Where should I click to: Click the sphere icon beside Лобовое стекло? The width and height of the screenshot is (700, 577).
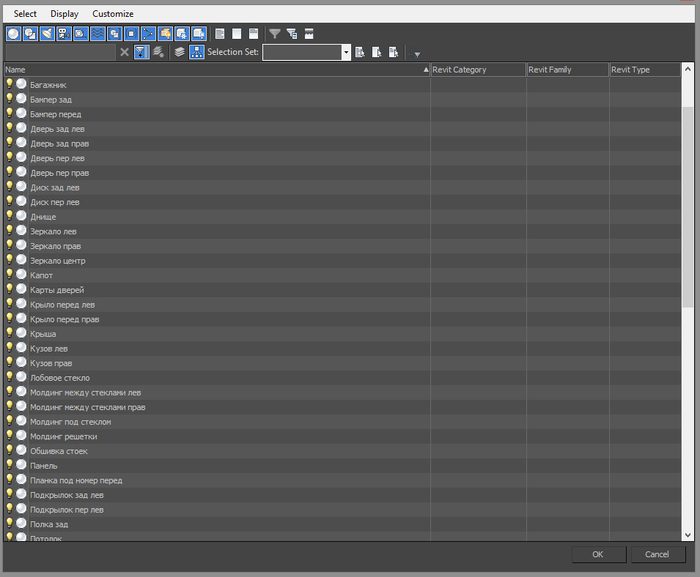click(x=21, y=376)
